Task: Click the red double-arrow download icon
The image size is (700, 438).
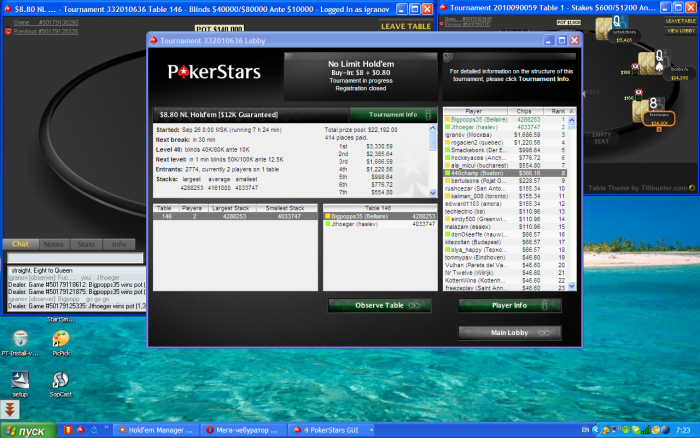Action: click(x=10, y=409)
